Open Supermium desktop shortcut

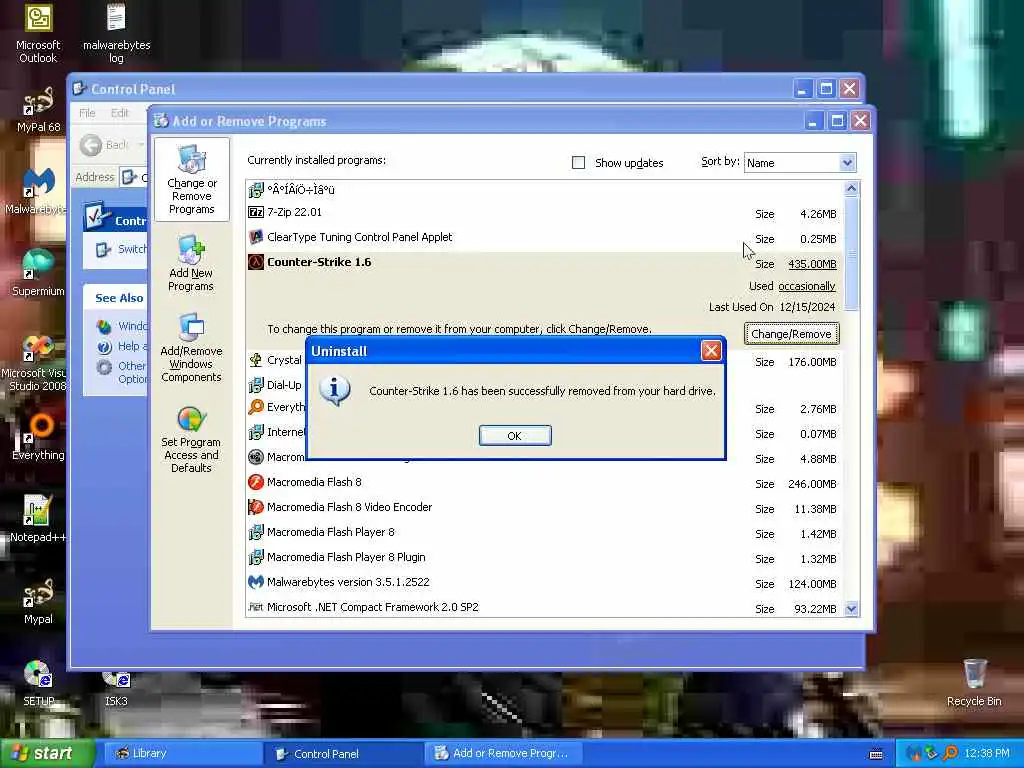pyautogui.click(x=38, y=273)
